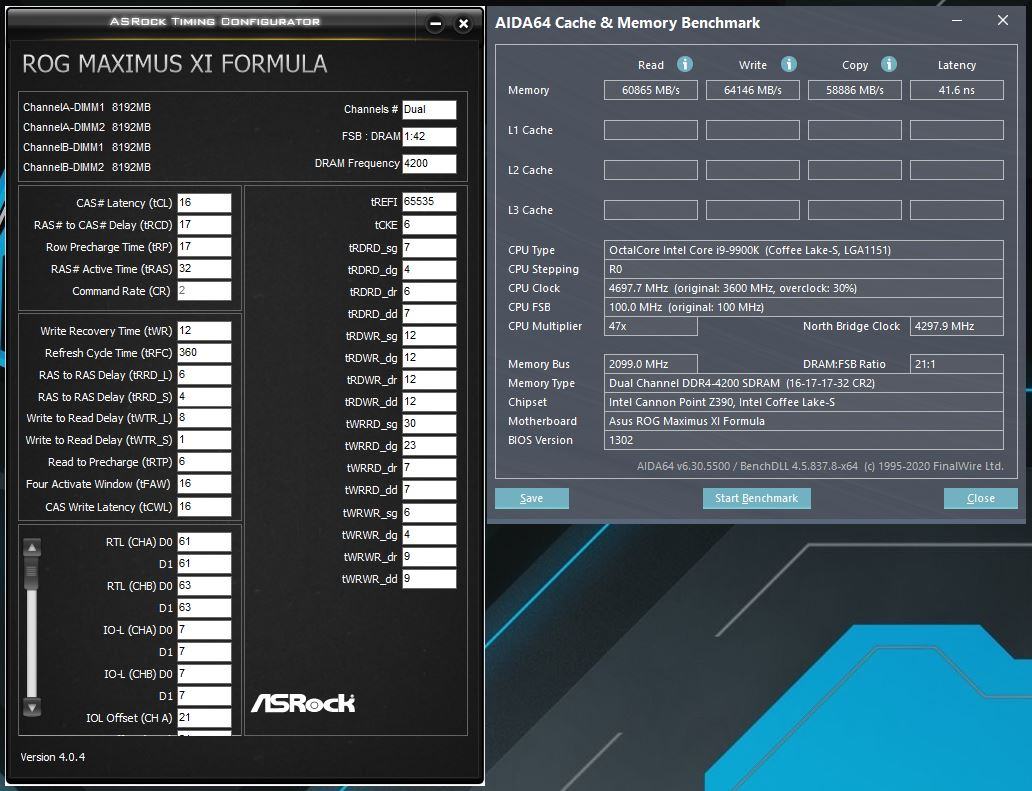Click the RTL (CHA) D0 field
1032x791 pixels.
(x=204, y=542)
